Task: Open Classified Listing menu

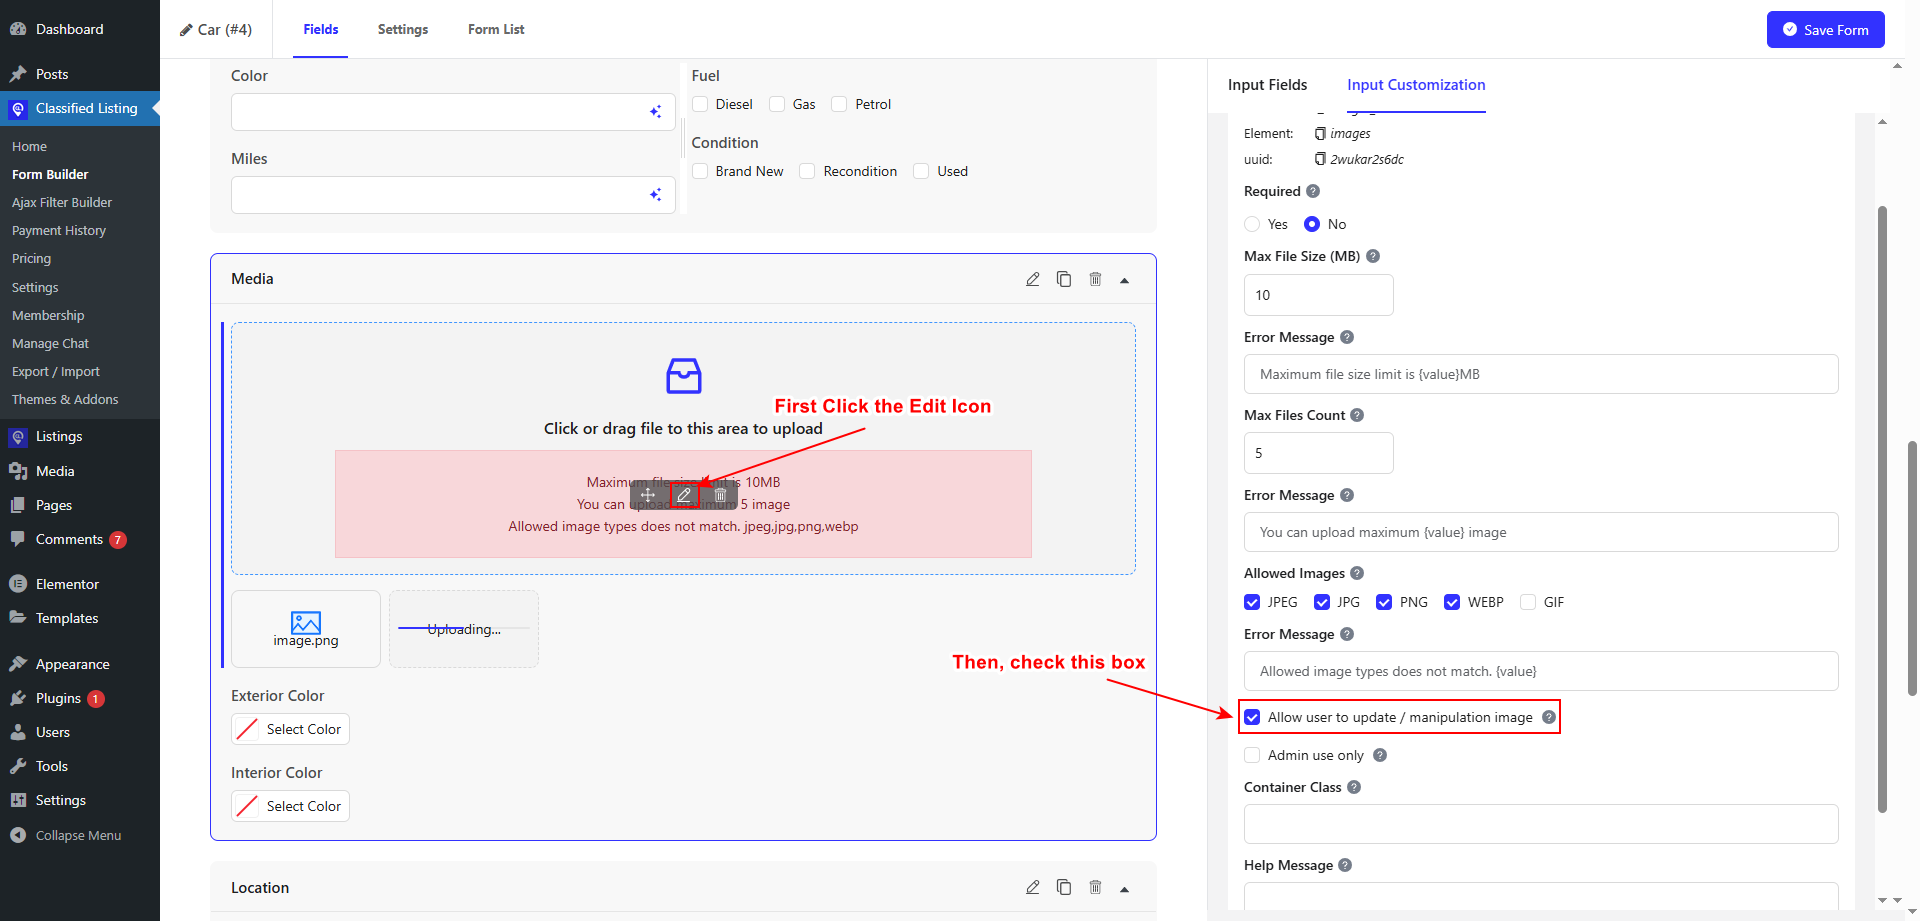Action: pos(86,108)
